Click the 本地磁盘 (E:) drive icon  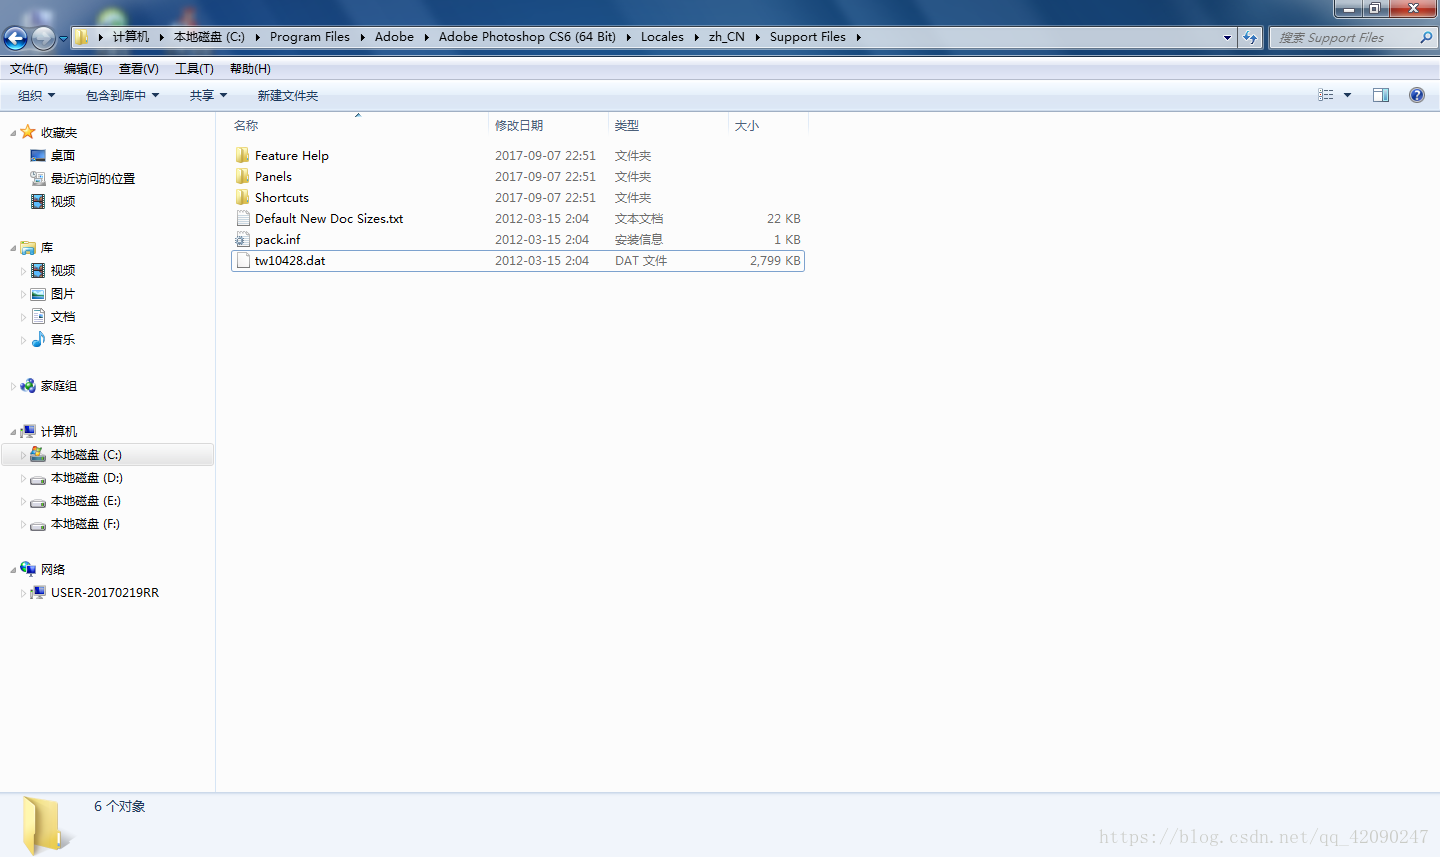[x=38, y=501]
